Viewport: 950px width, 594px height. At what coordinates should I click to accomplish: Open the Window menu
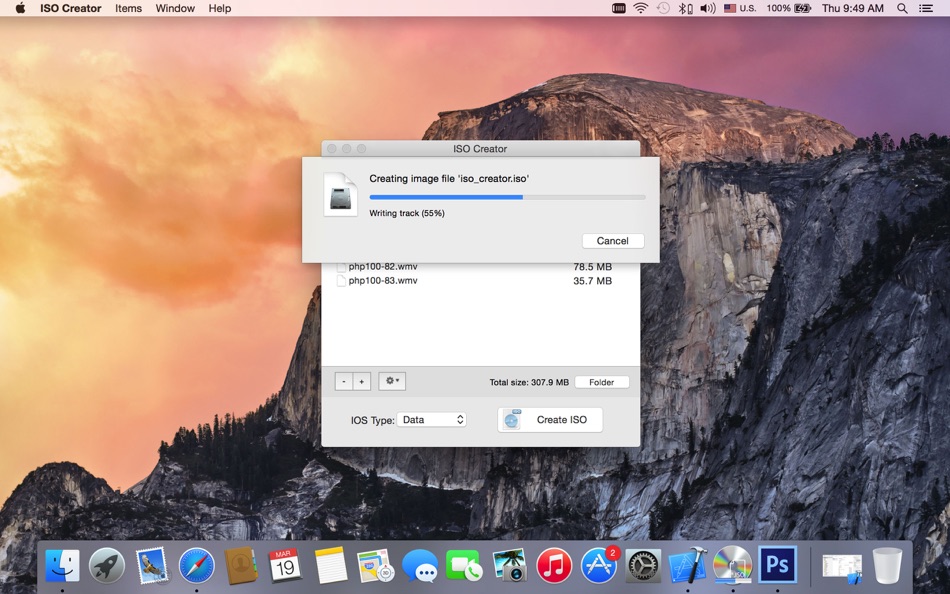coord(175,8)
